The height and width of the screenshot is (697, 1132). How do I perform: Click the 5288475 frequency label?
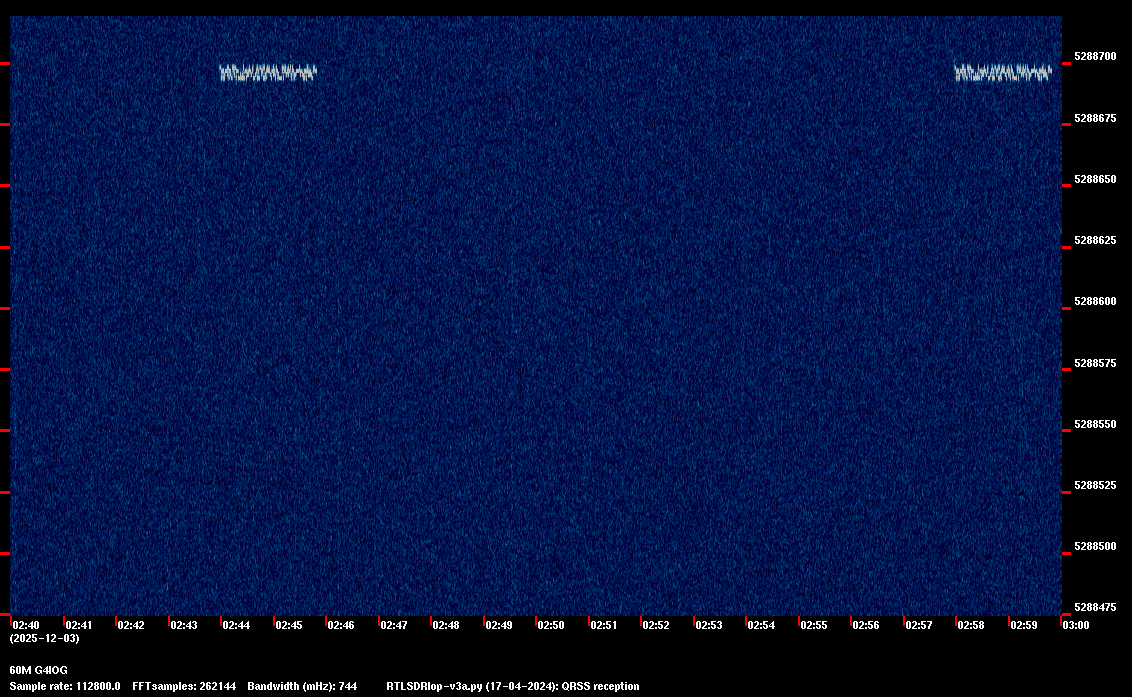click(x=1094, y=607)
